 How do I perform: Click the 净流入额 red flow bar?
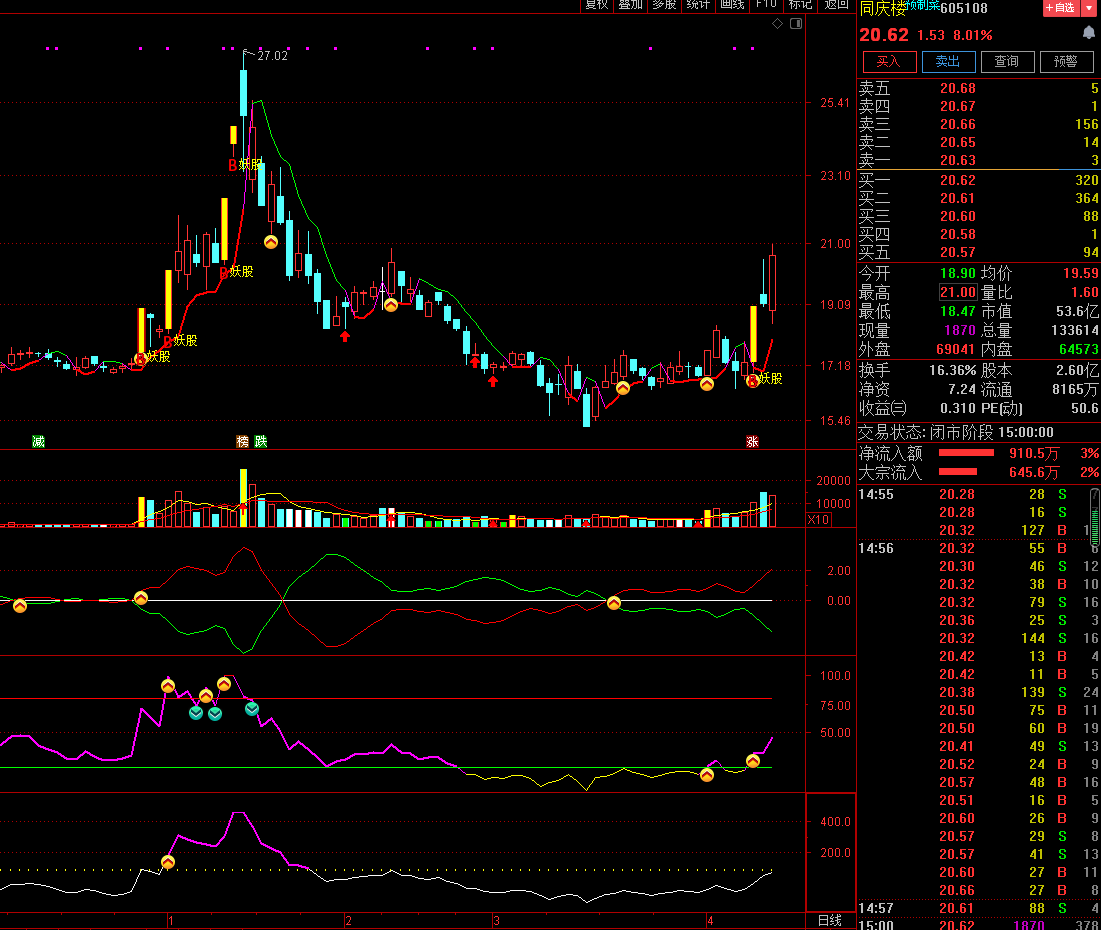pos(966,453)
